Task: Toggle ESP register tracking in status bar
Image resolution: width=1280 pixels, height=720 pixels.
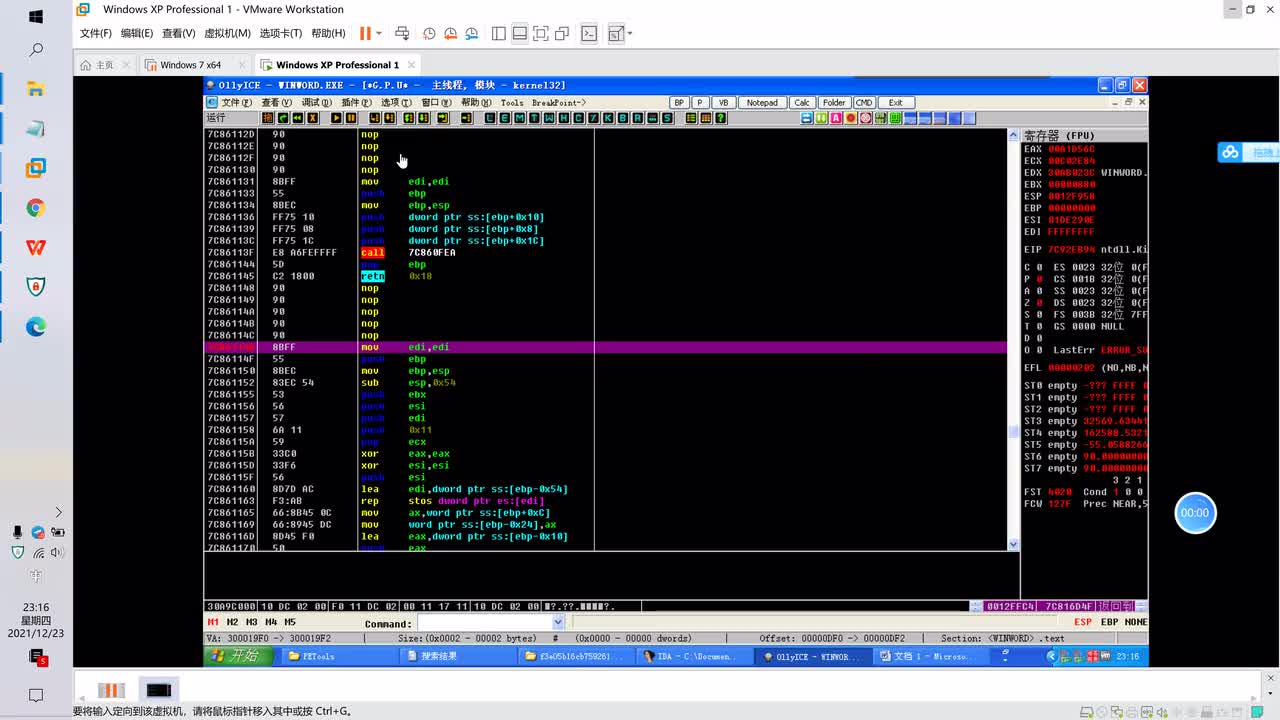Action: [x=1083, y=622]
